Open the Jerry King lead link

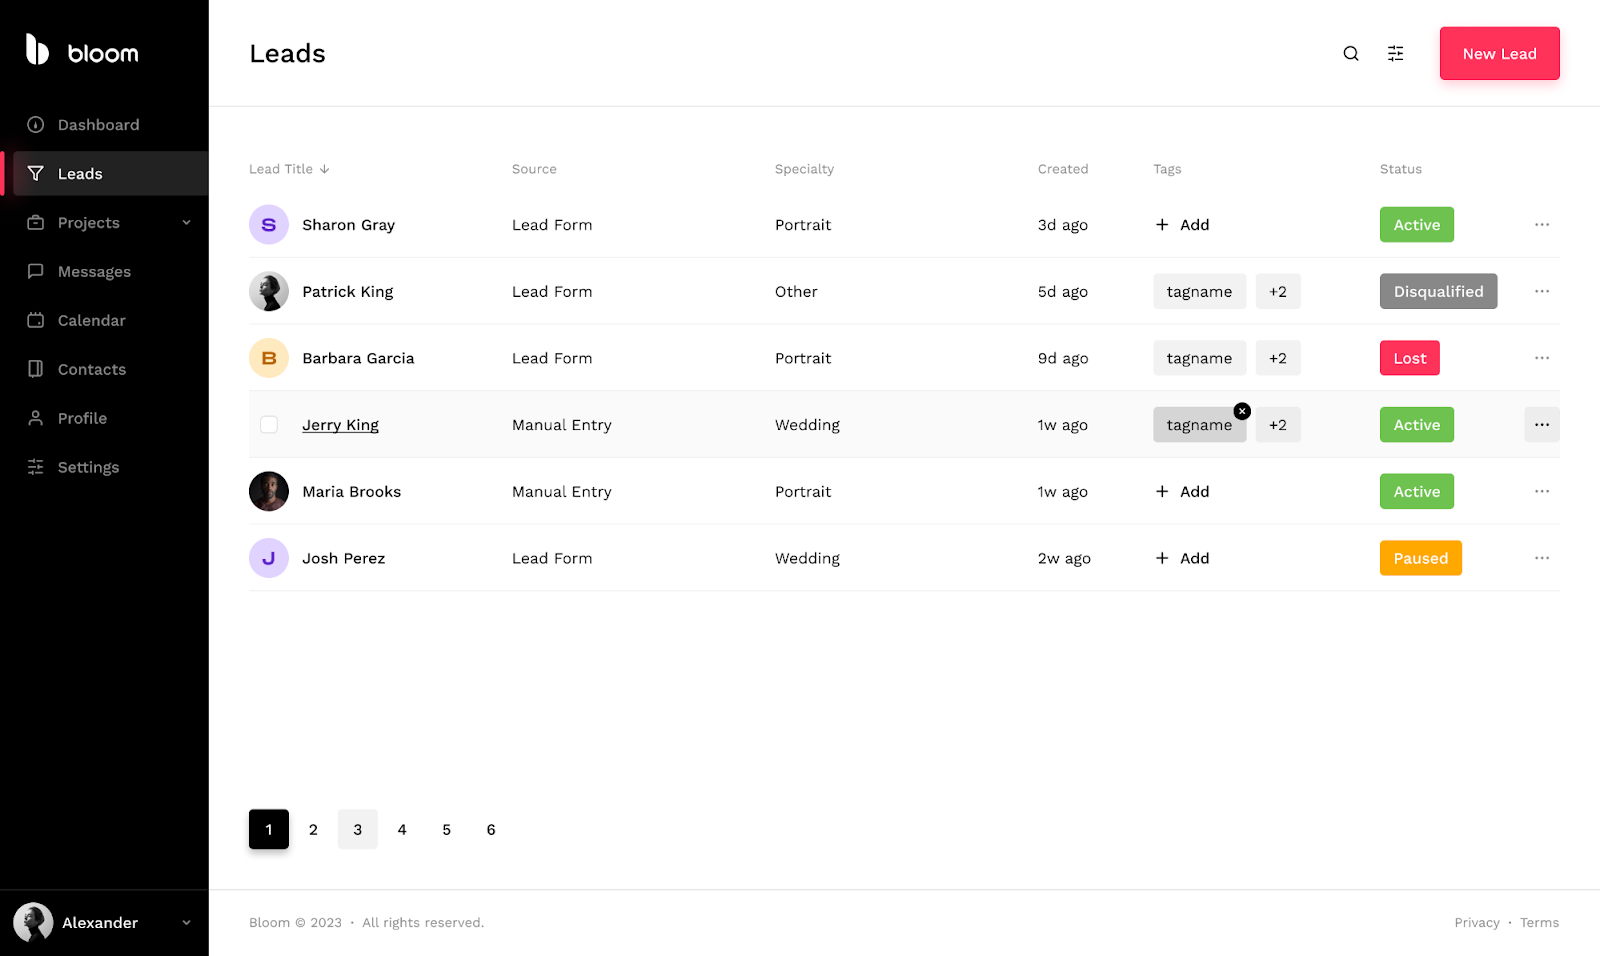340,425
